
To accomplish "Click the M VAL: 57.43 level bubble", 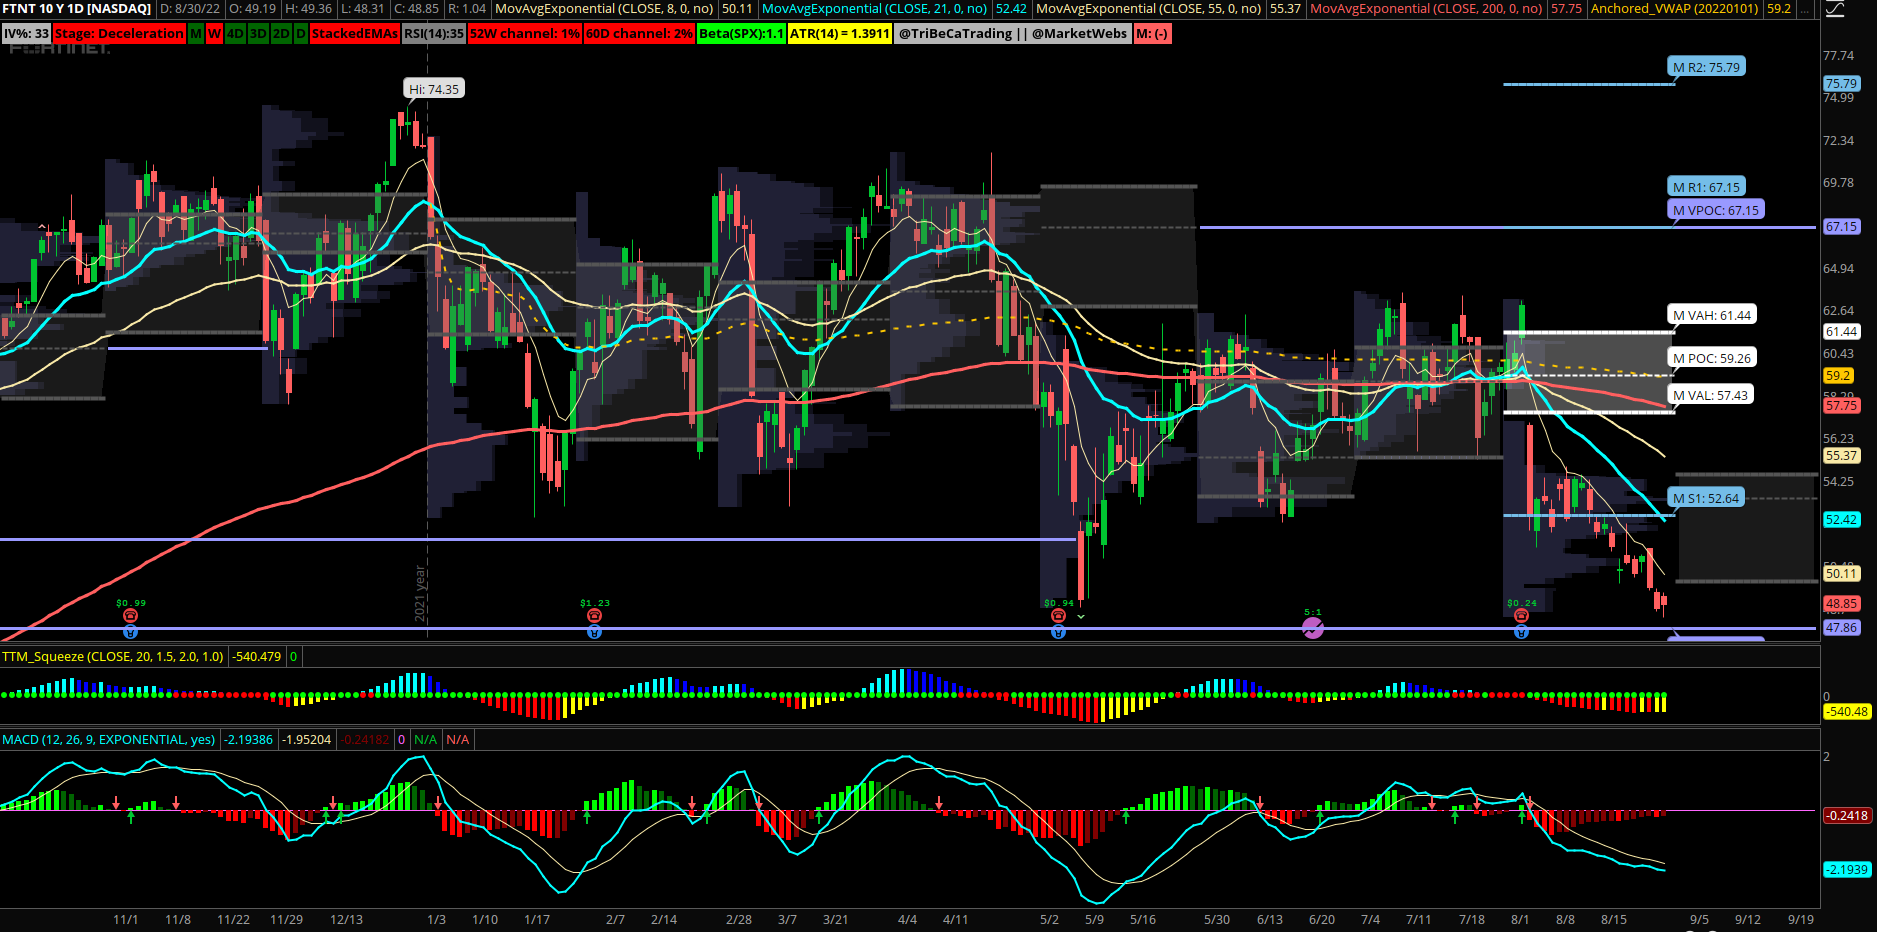I will 1711,395.
